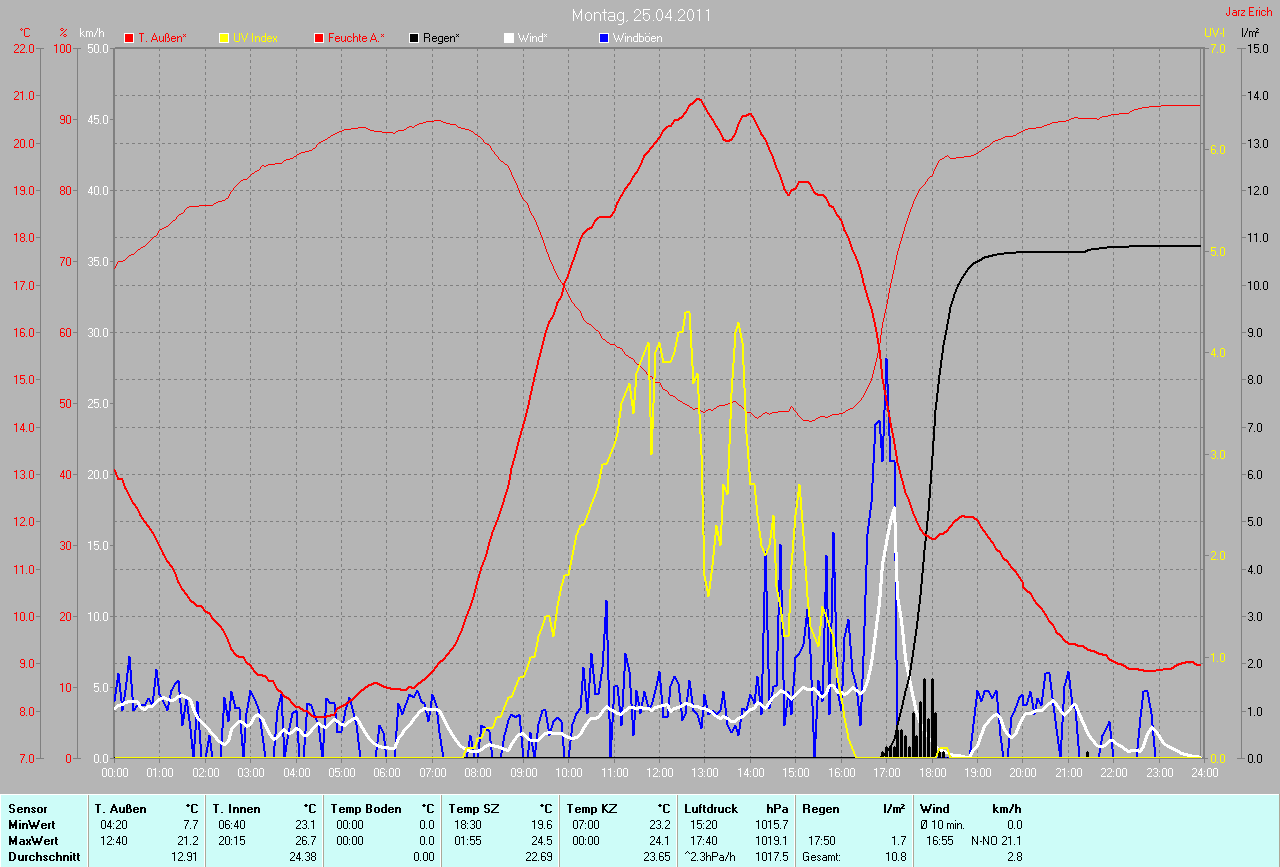Click the chart title 'Montag, 25.04.2011'
The width and height of the screenshot is (1280, 867).
click(641, 15)
